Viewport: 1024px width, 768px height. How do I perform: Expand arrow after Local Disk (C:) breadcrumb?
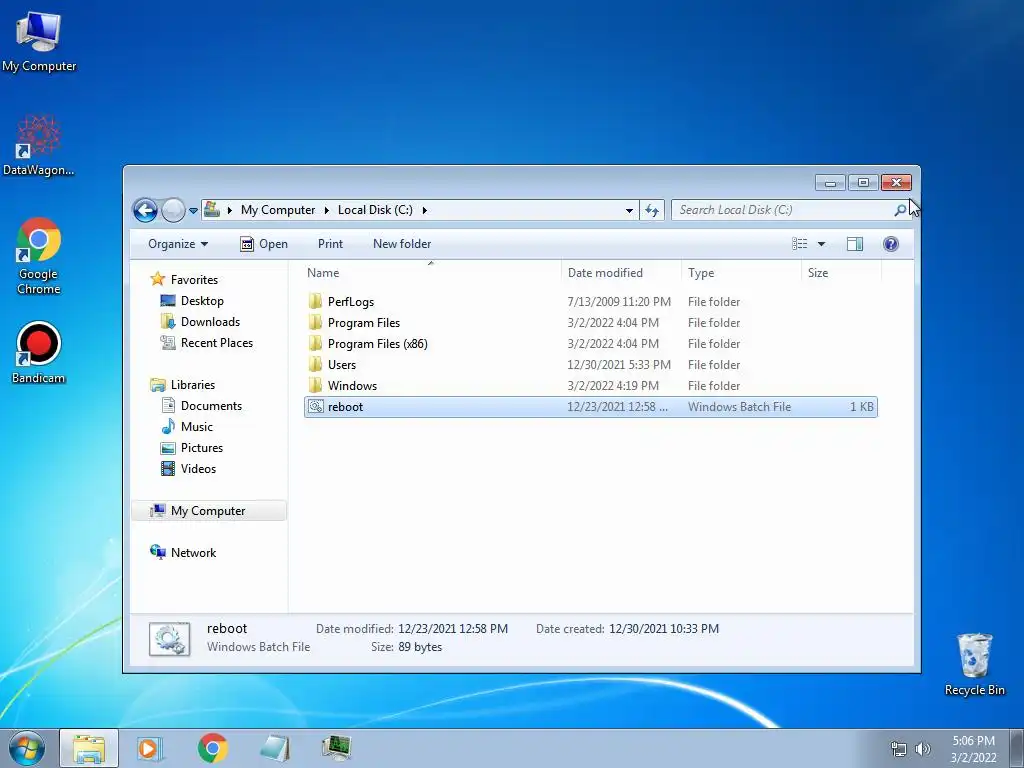pyautogui.click(x=424, y=210)
